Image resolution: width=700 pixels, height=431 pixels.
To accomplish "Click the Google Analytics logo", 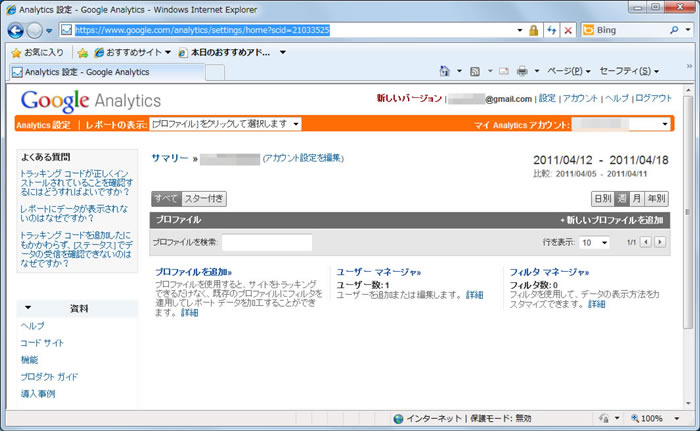I will (x=91, y=101).
